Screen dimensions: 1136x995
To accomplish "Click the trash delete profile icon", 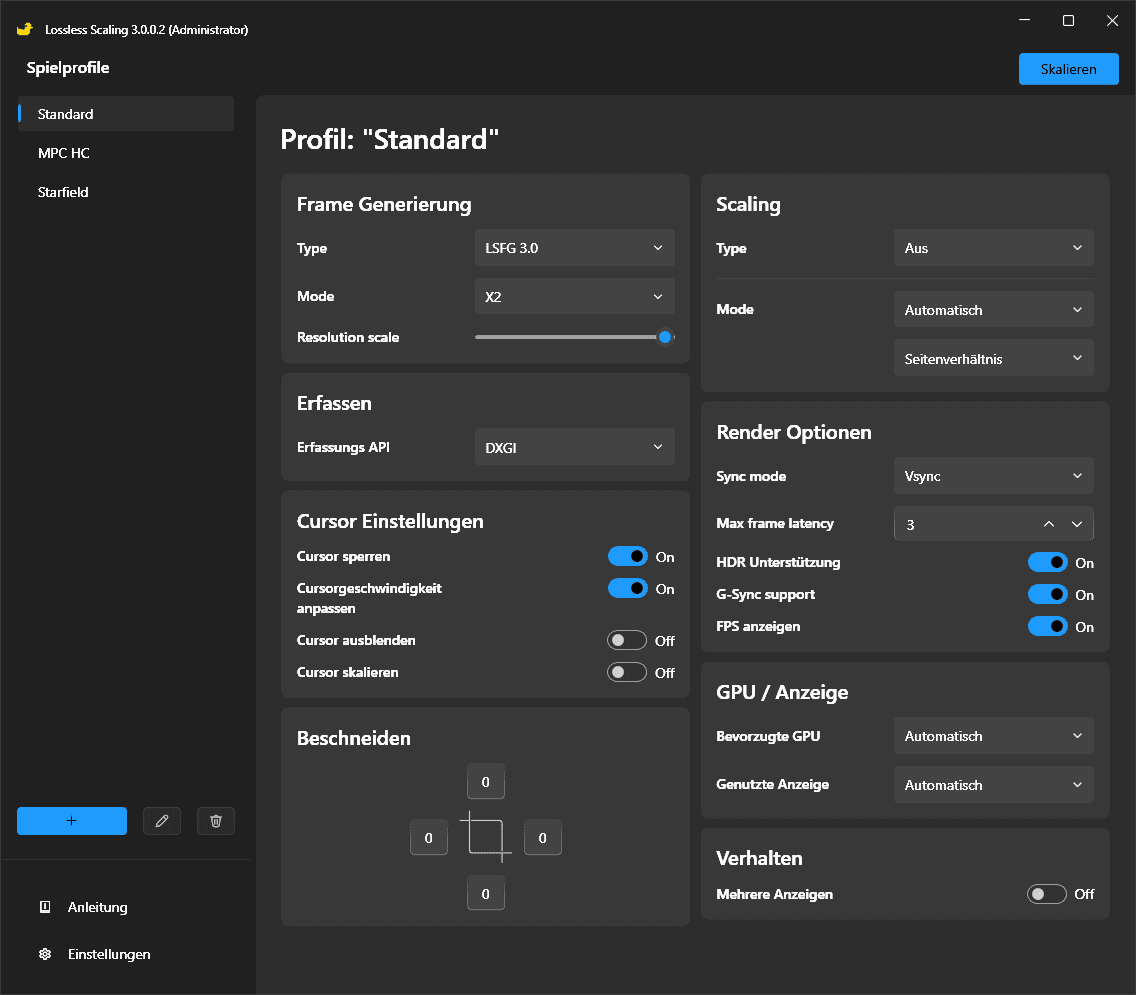I will coord(216,821).
